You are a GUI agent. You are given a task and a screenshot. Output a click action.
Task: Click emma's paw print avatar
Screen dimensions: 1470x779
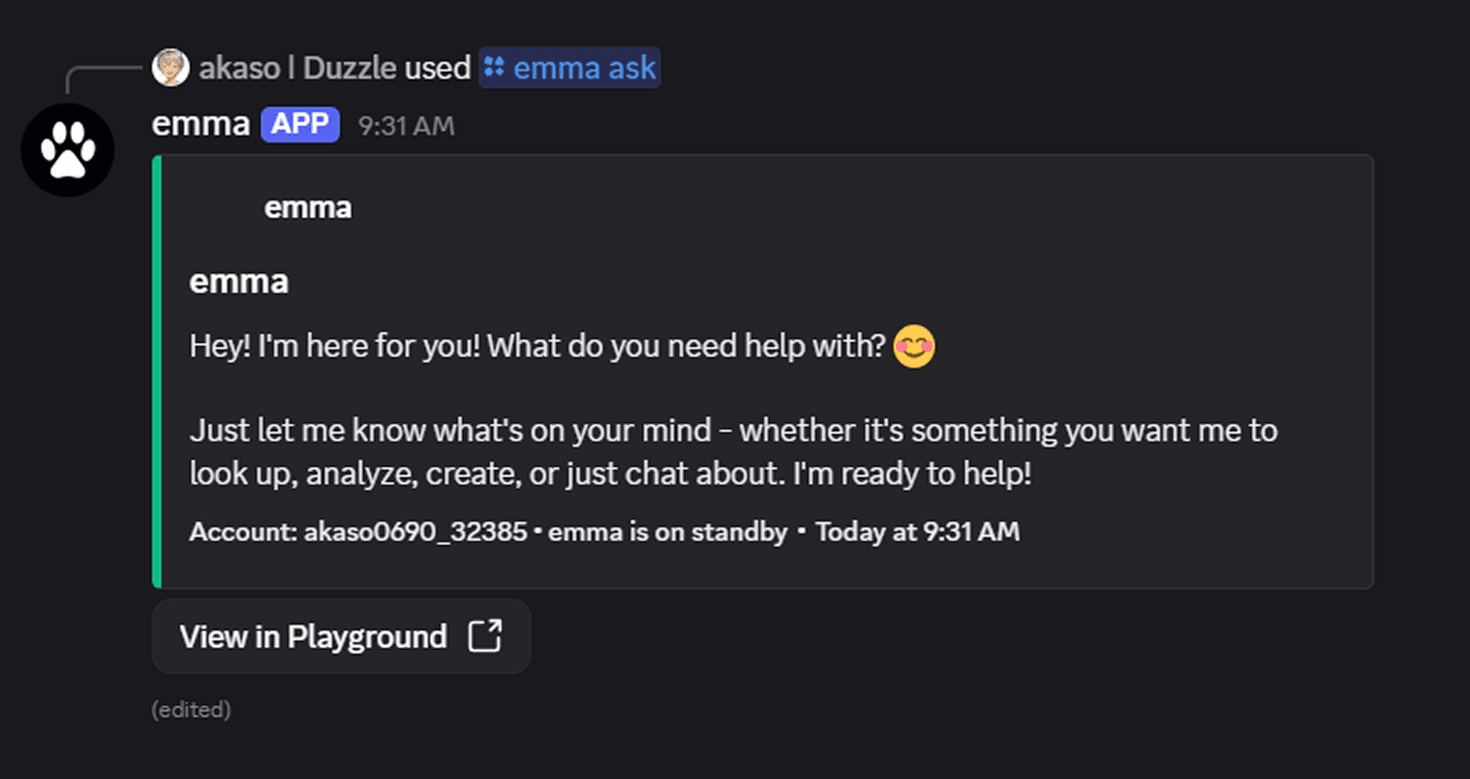point(67,150)
